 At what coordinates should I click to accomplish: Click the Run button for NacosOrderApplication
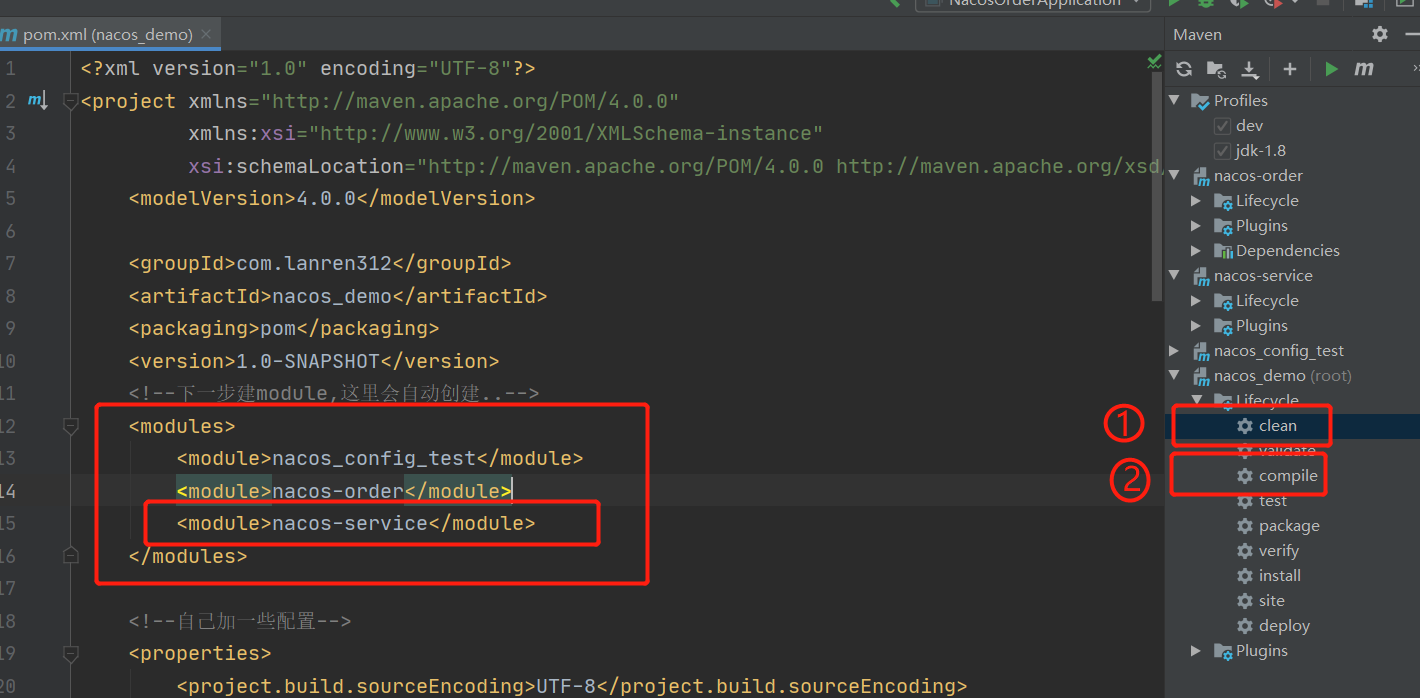[x=1173, y=4]
